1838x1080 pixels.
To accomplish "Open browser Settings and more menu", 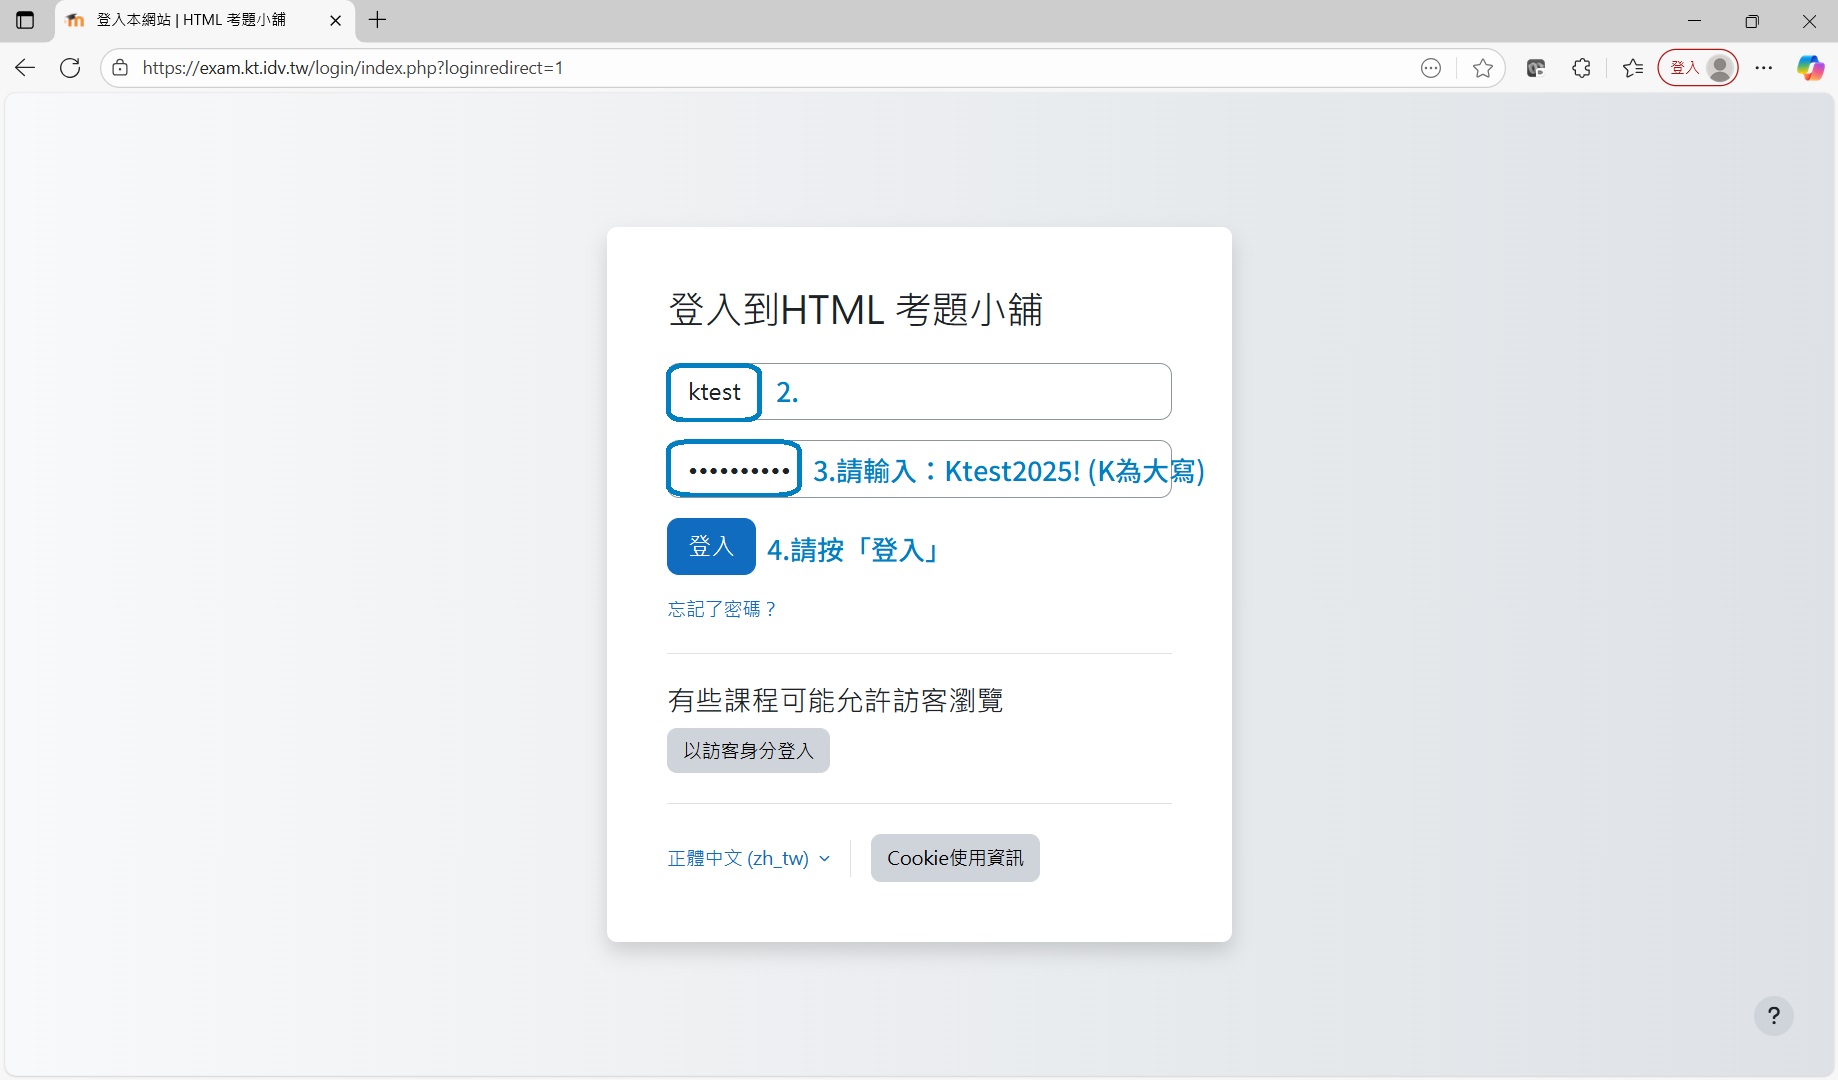I will [1764, 68].
